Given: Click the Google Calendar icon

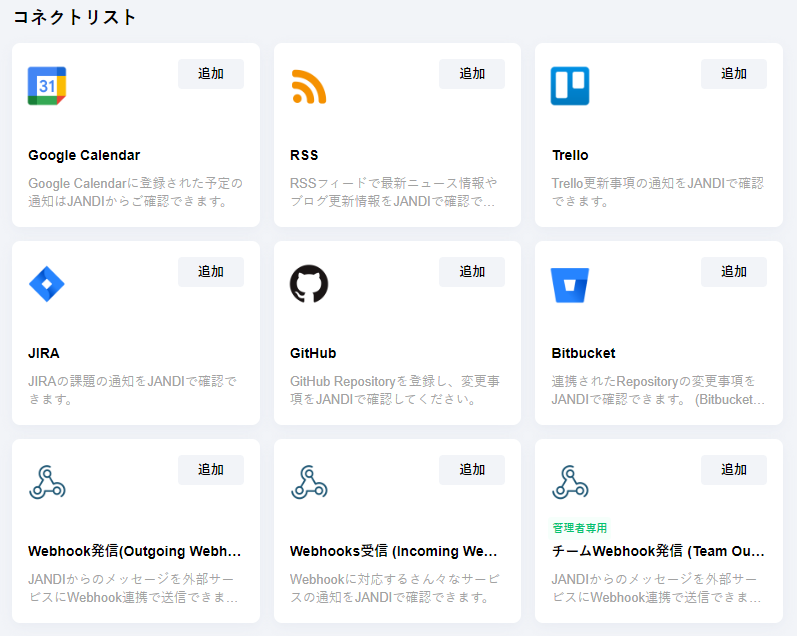Looking at the screenshot, I should point(47,86).
